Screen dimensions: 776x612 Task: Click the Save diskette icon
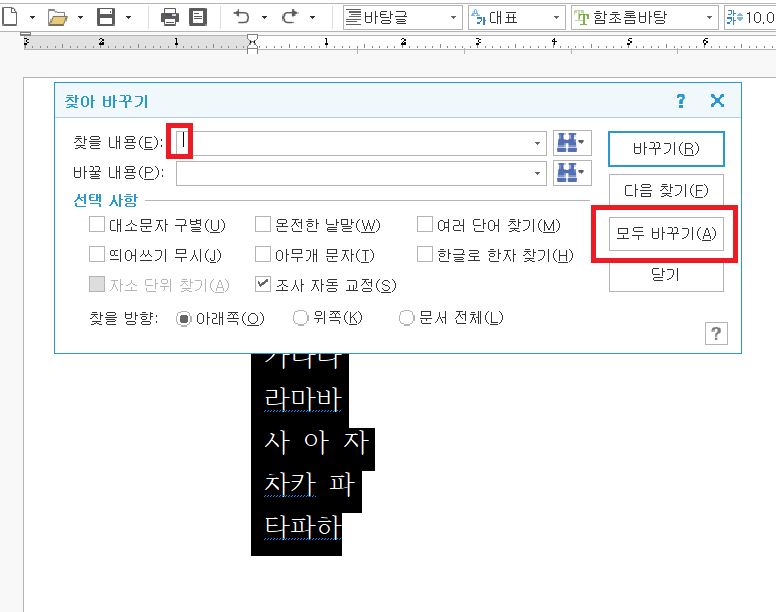(106, 17)
